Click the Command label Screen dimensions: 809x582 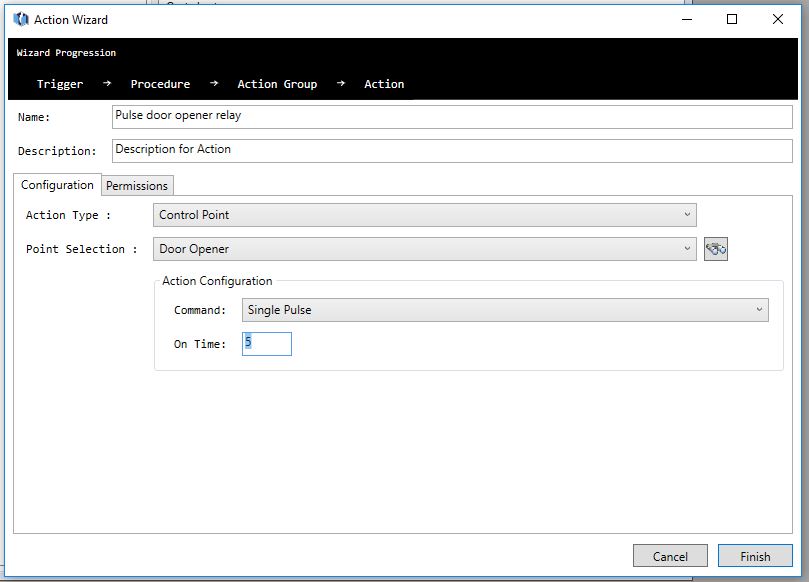200,310
